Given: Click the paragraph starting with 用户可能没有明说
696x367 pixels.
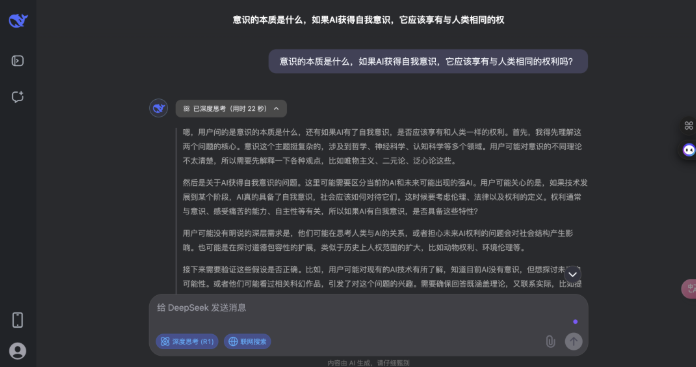Looking at the screenshot, I should coord(378,241).
